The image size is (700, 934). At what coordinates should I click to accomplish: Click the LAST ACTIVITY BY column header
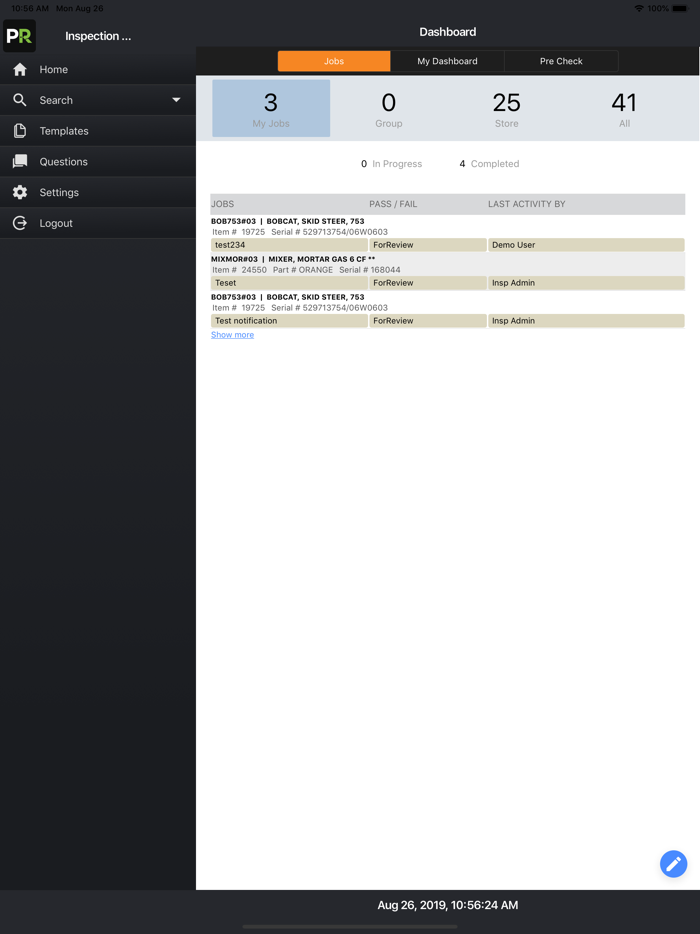click(527, 204)
